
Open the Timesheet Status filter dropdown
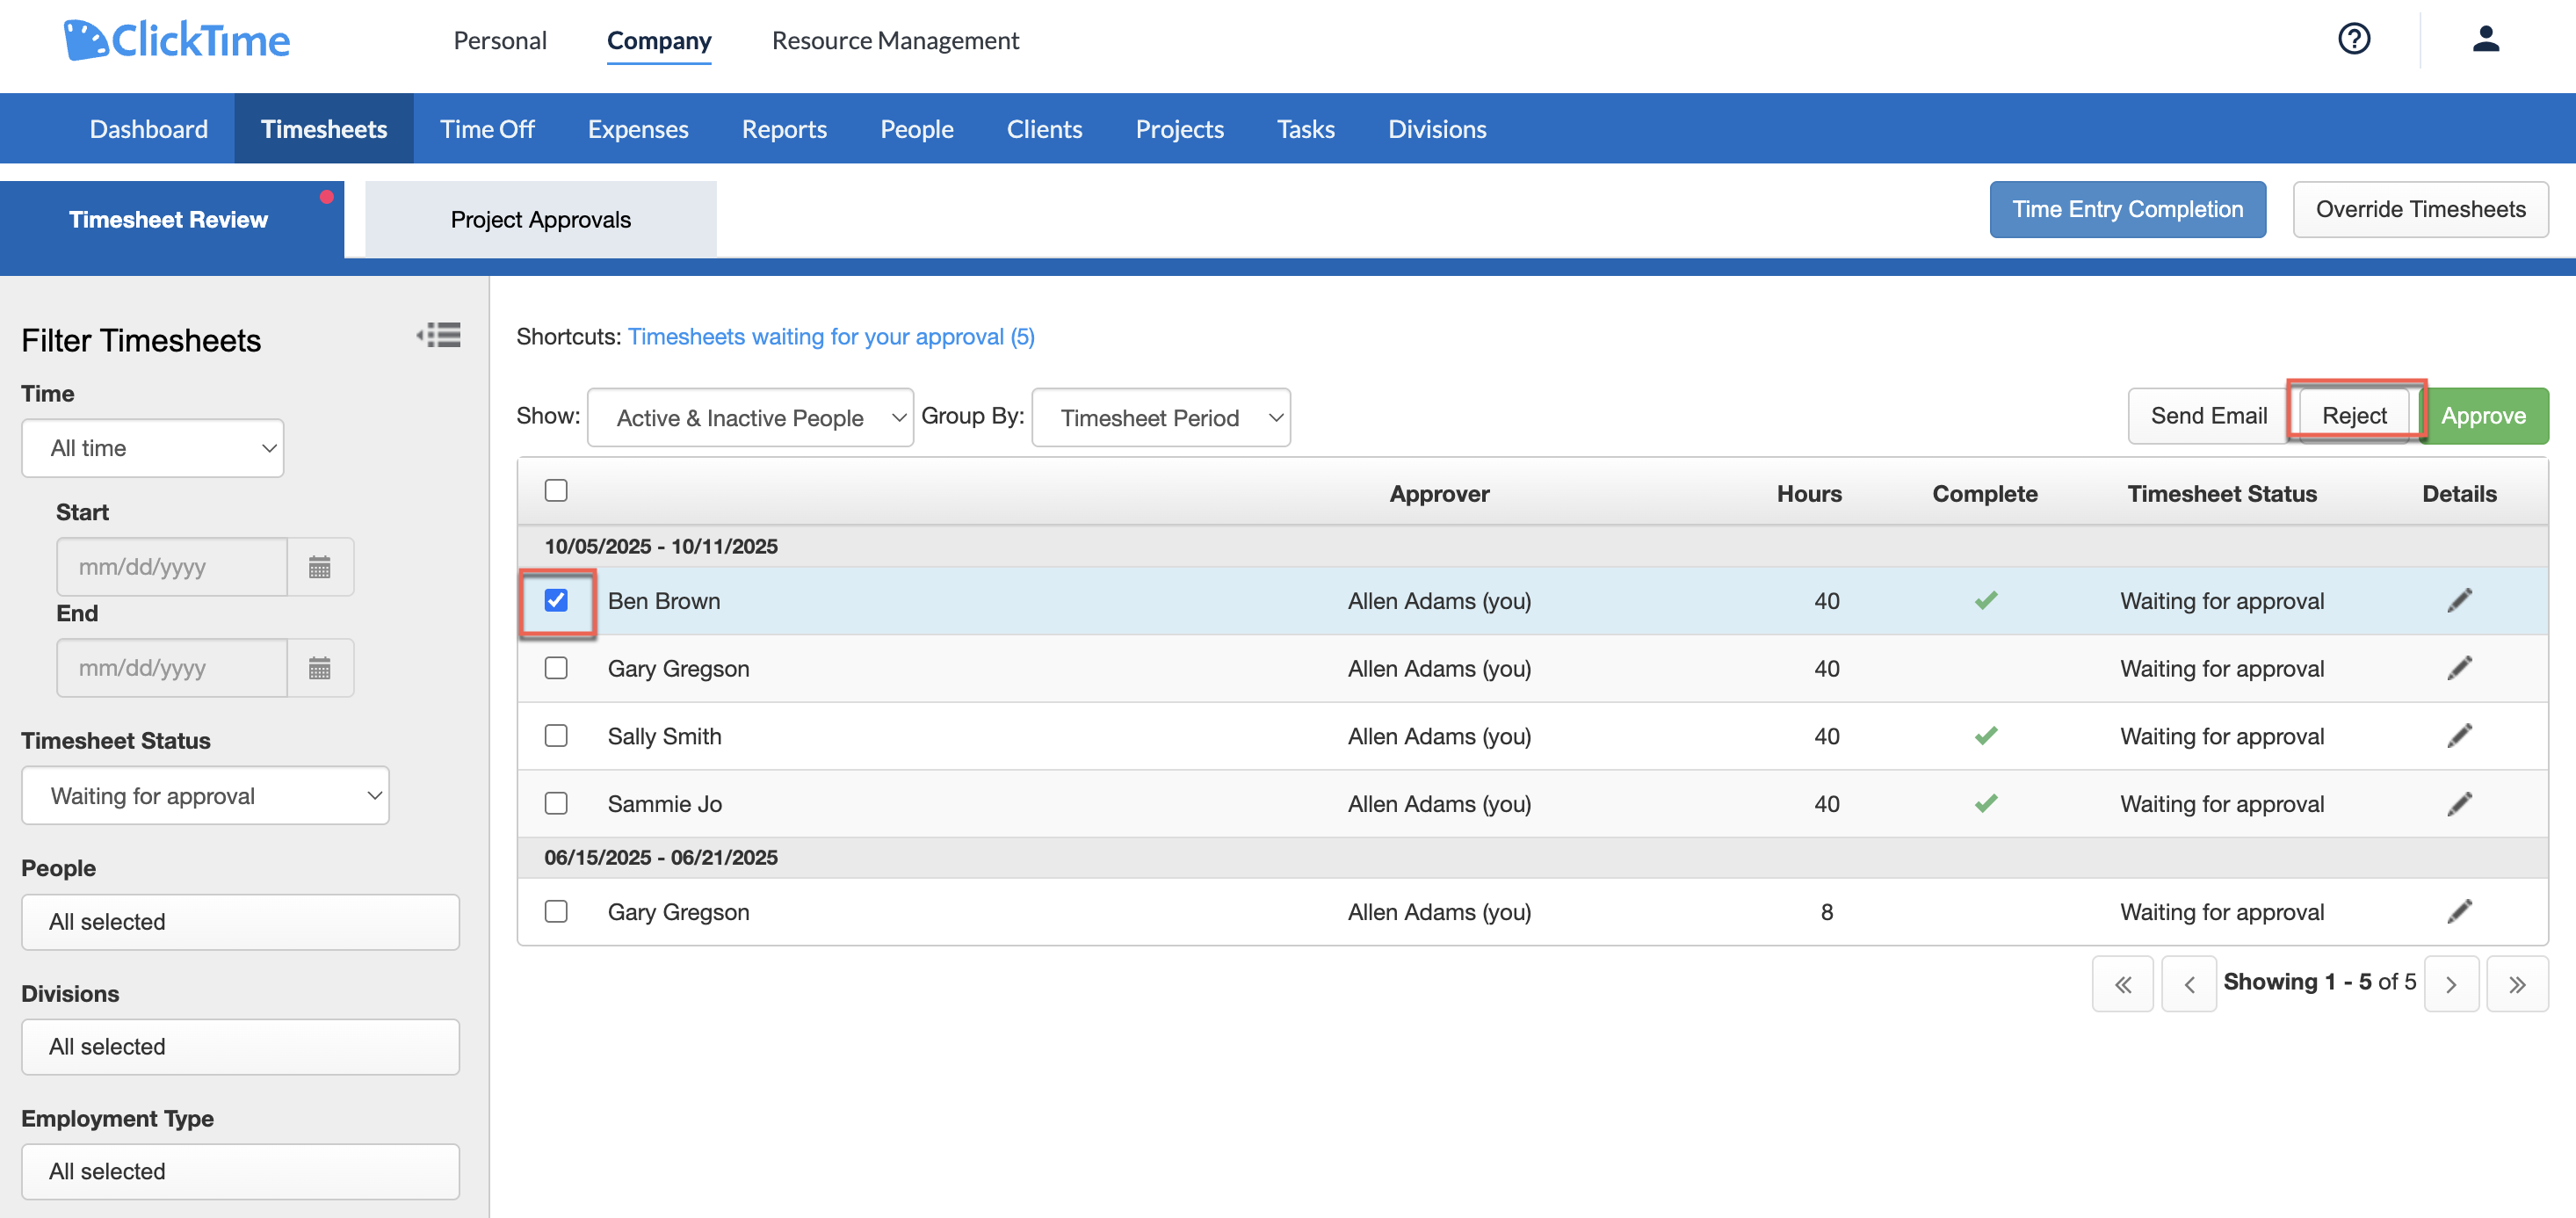(x=205, y=795)
